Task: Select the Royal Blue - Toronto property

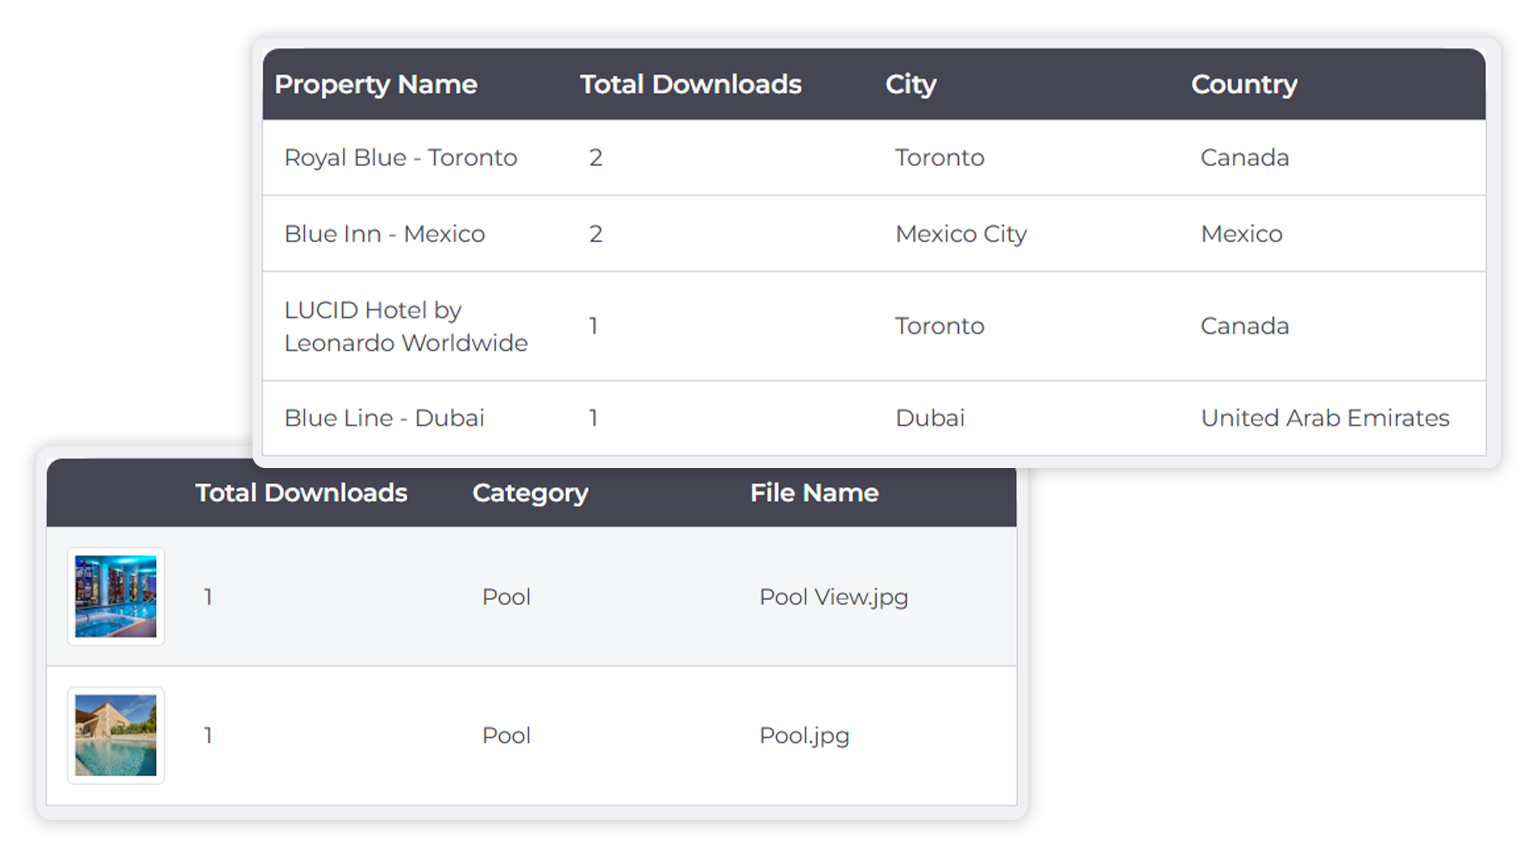Action: tap(400, 158)
